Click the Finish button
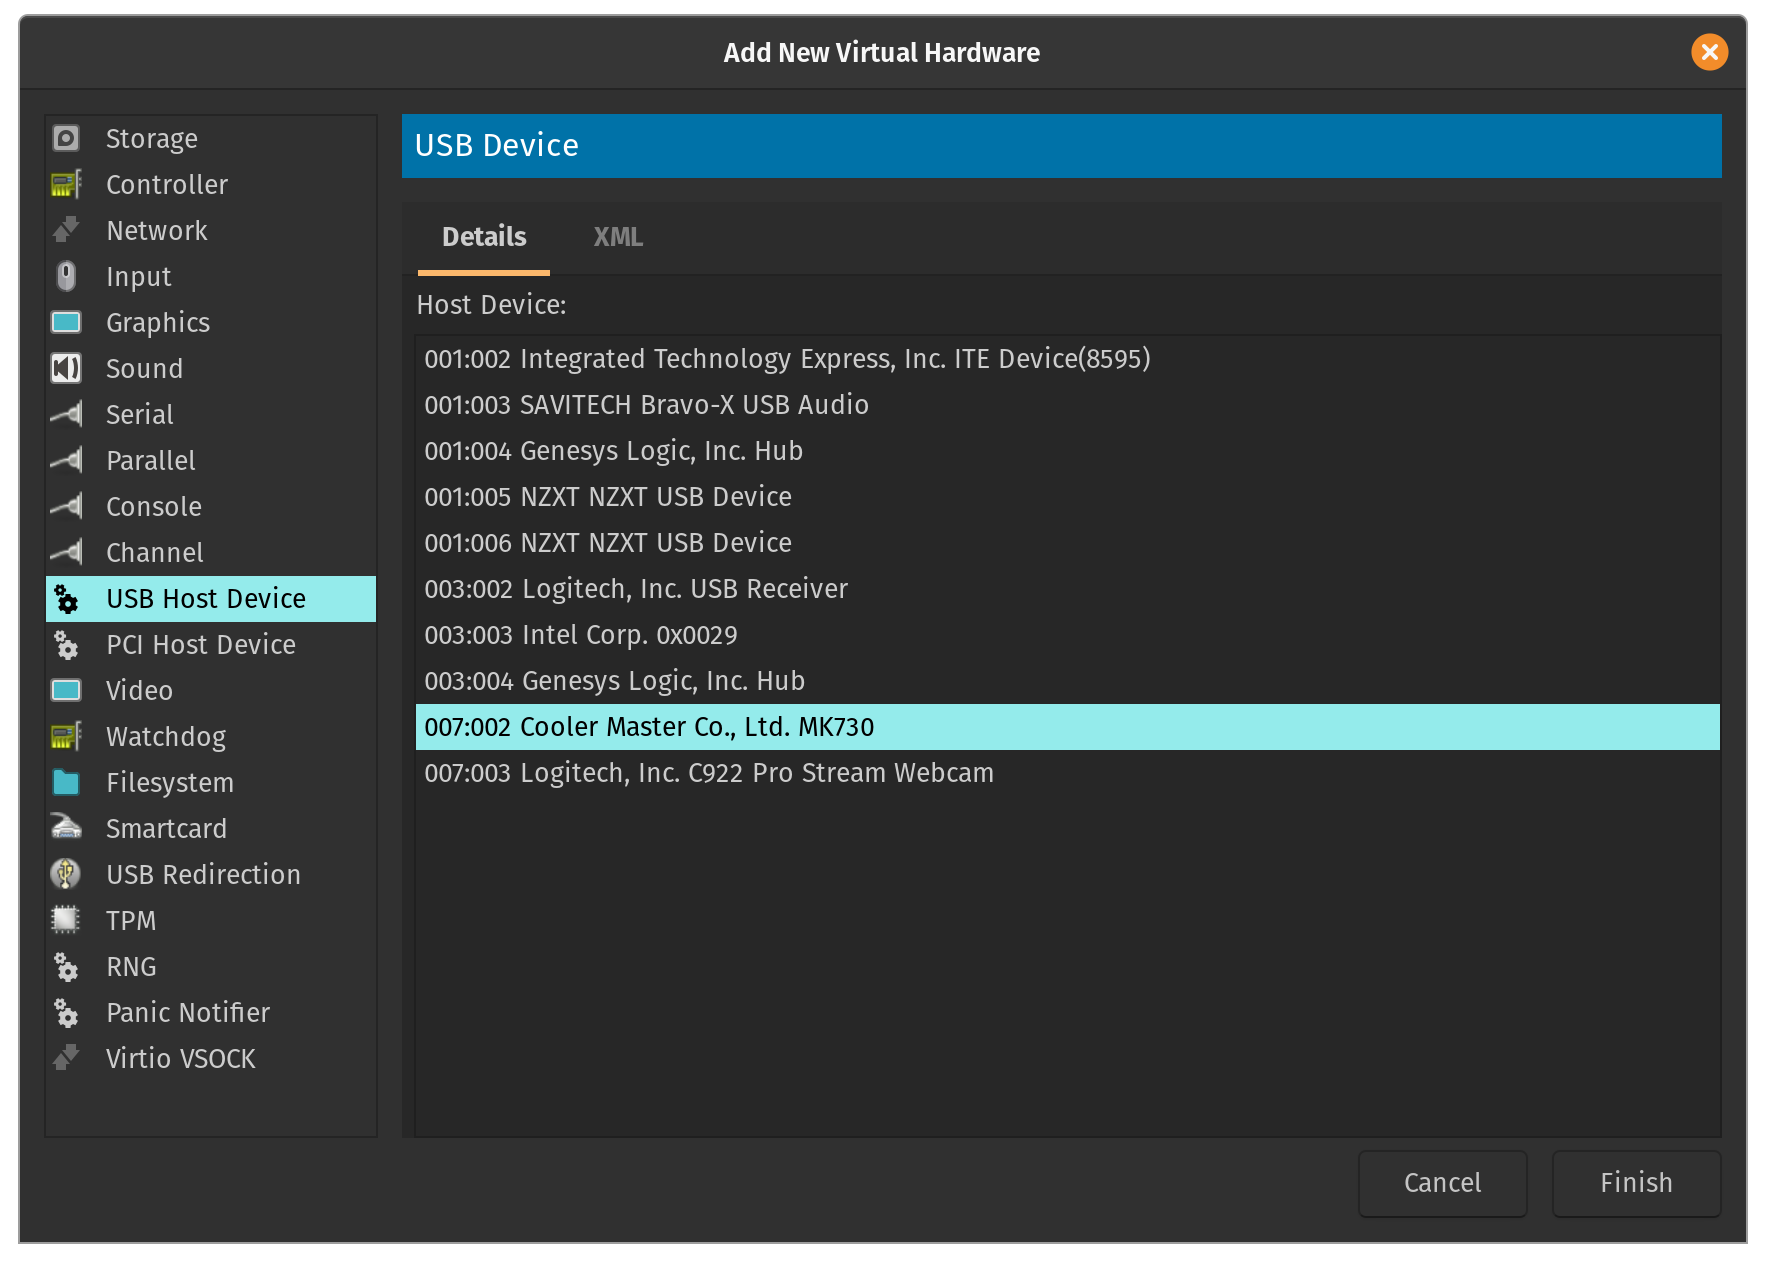1766x1262 pixels. coord(1636,1183)
